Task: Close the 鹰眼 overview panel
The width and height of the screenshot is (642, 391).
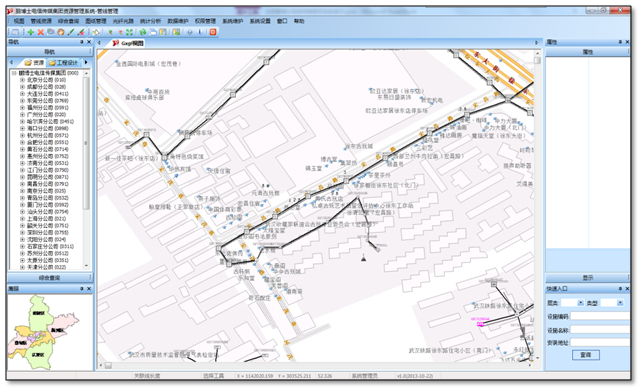Action: click(x=89, y=289)
